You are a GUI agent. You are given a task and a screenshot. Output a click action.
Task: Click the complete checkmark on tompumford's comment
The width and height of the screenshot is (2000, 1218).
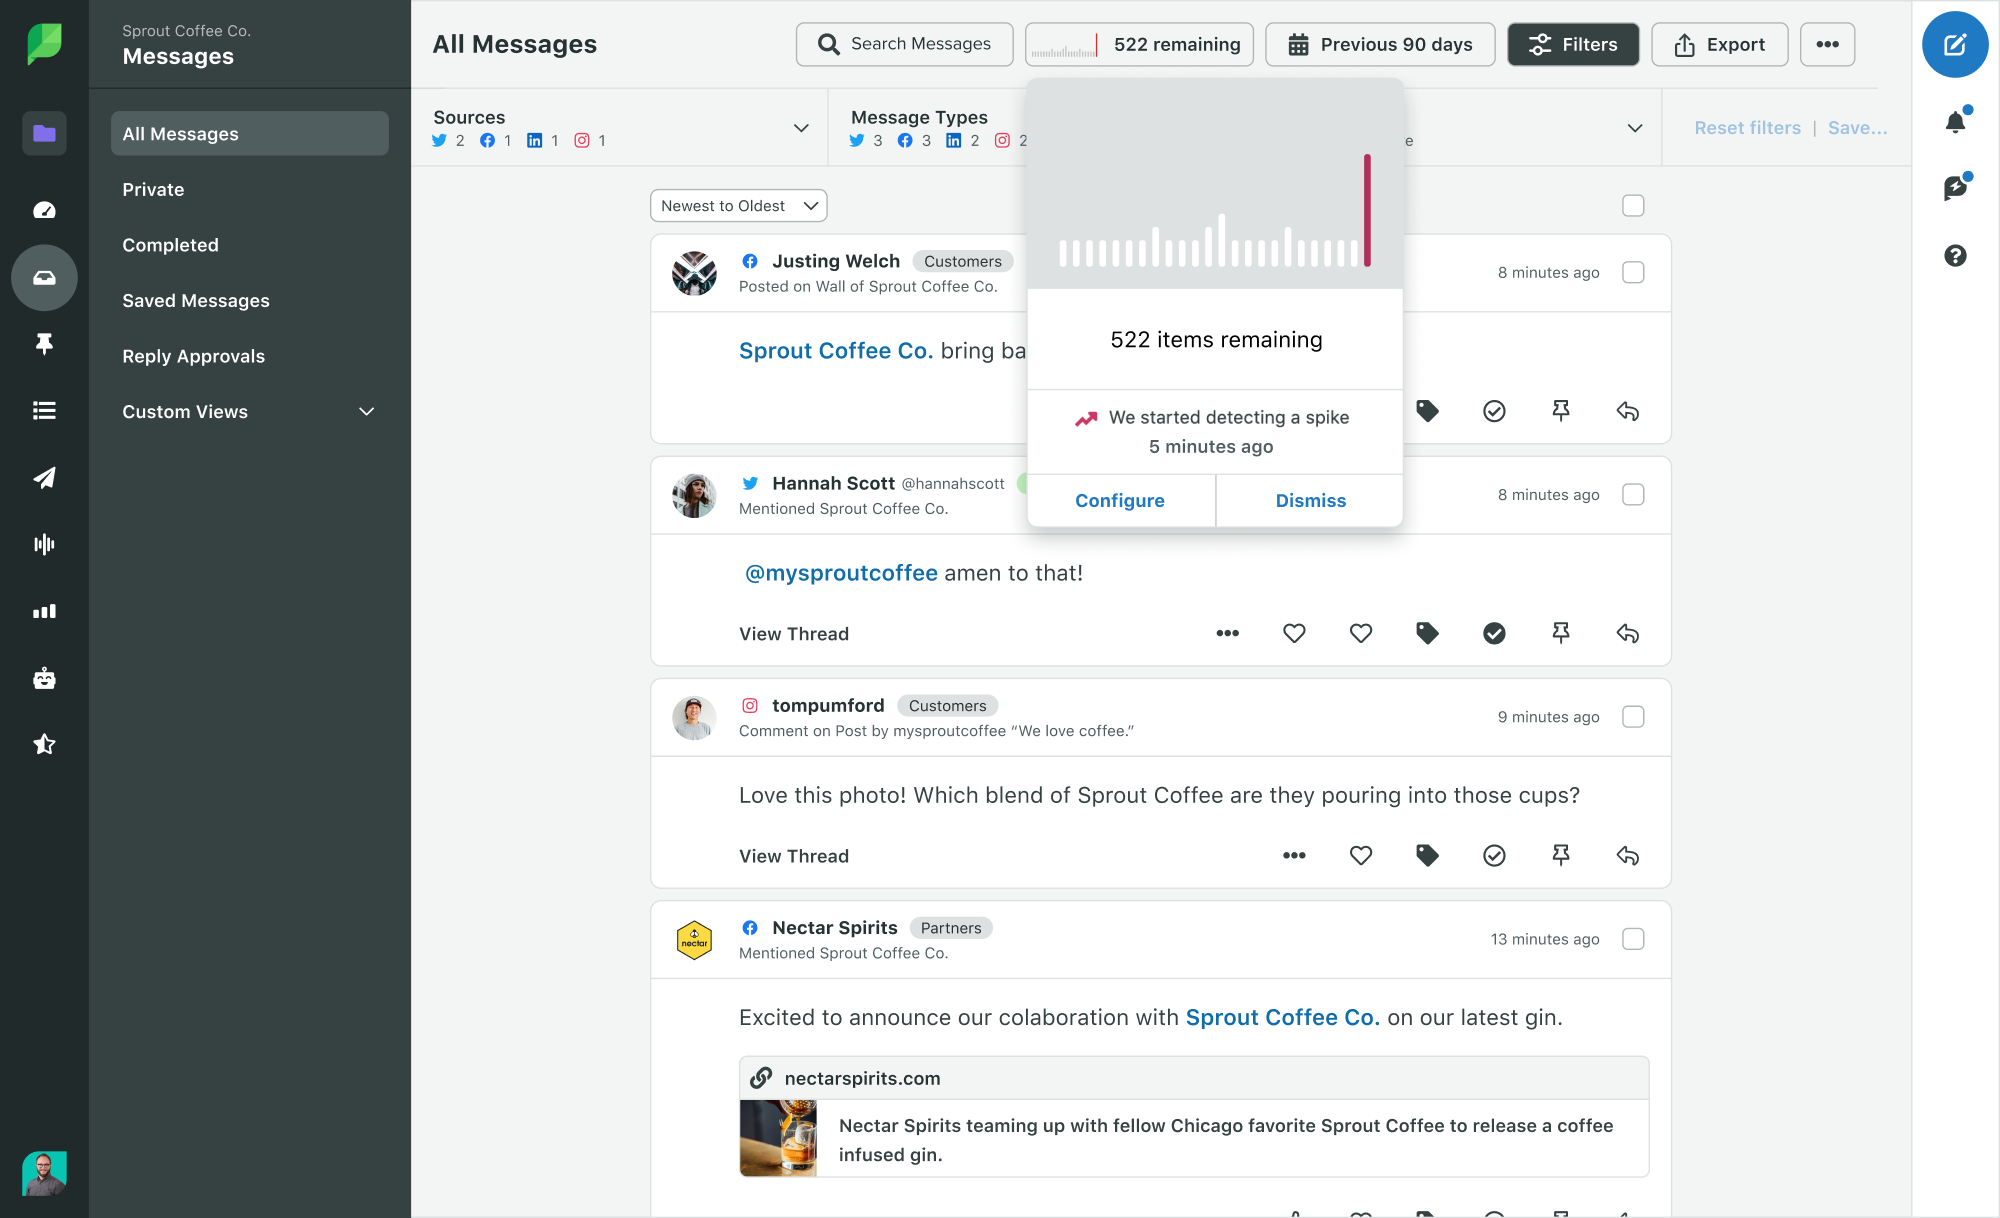click(x=1494, y=855)
